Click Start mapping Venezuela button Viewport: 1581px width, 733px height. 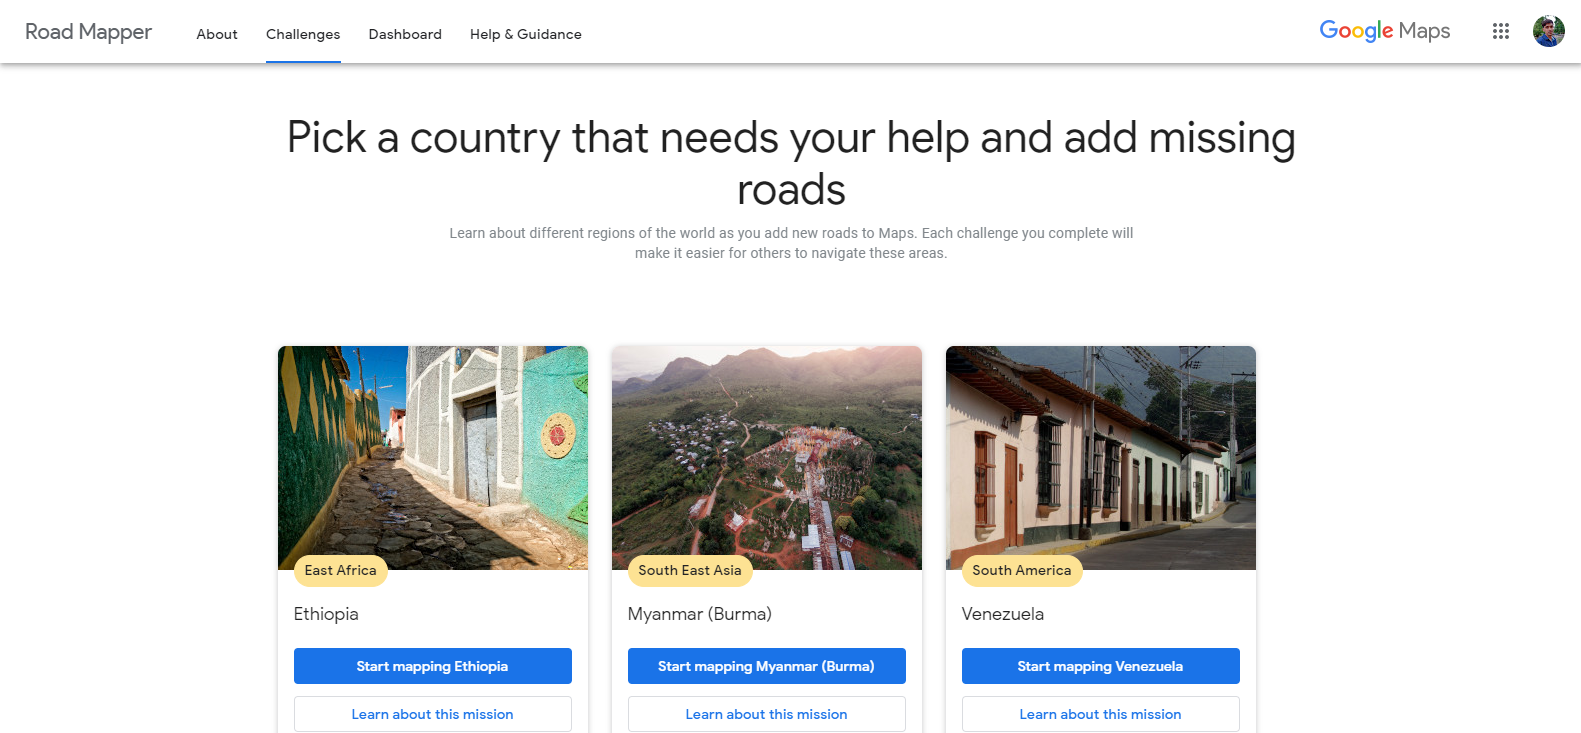pyautogui.click(x=1101, y=666)
